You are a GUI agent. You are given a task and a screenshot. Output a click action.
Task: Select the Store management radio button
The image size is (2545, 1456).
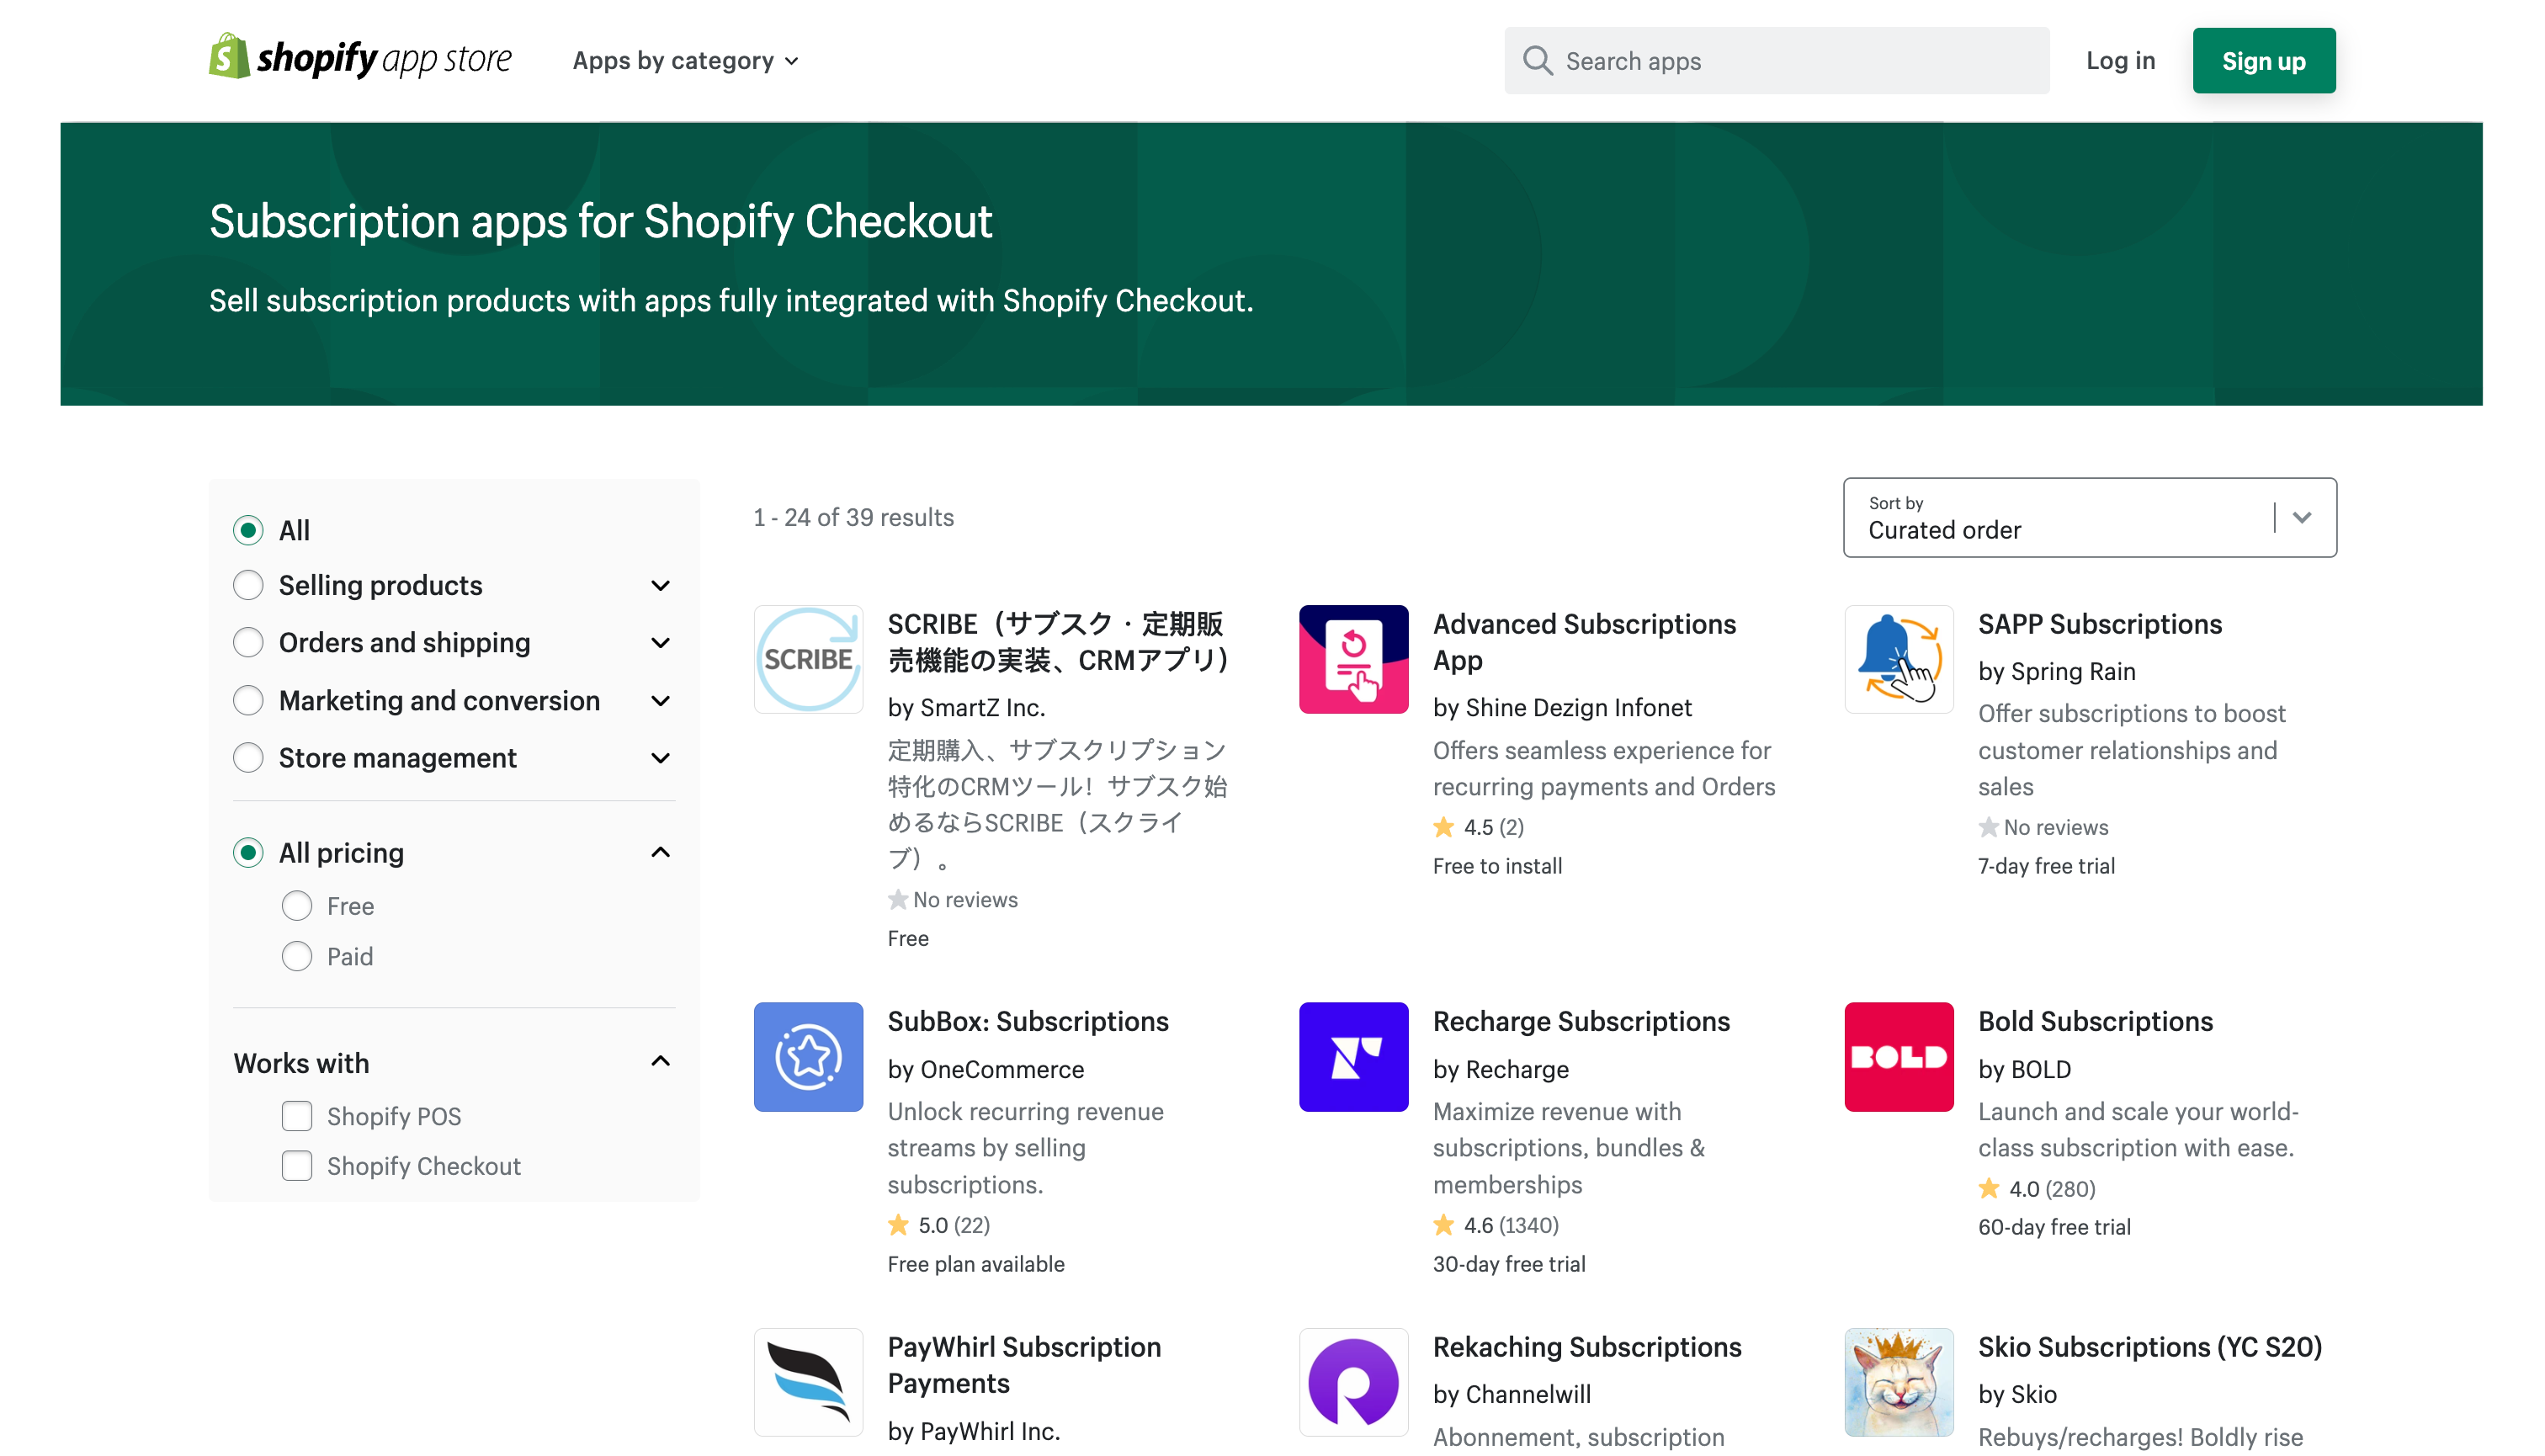click(x=248, y=758)
